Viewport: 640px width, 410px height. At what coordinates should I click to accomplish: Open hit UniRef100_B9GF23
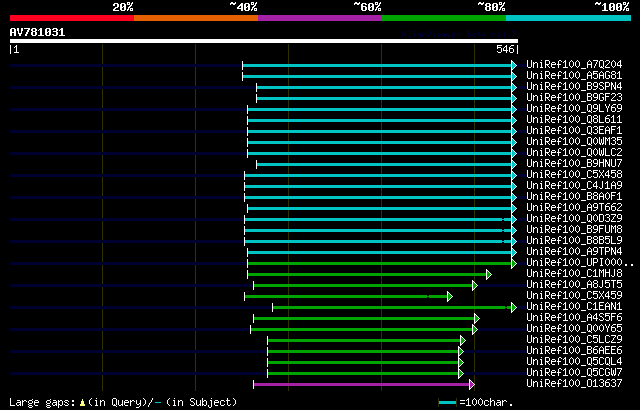[x=574, y=98]
